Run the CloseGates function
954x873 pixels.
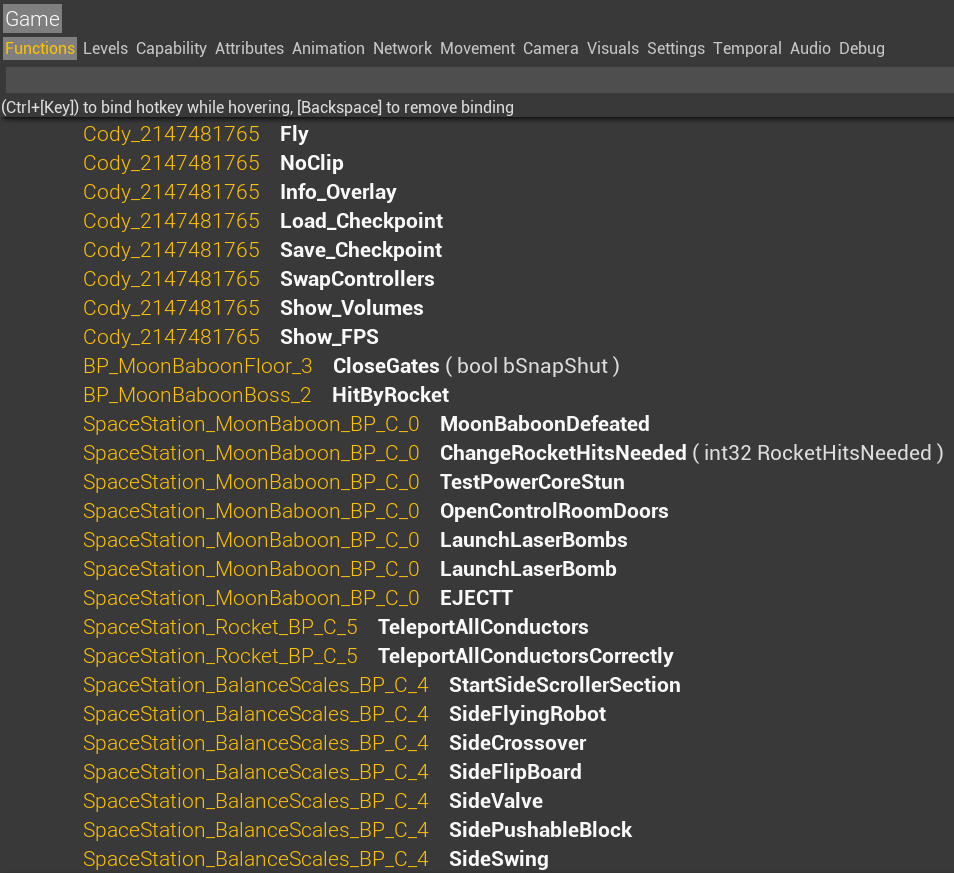coord(386,366)
